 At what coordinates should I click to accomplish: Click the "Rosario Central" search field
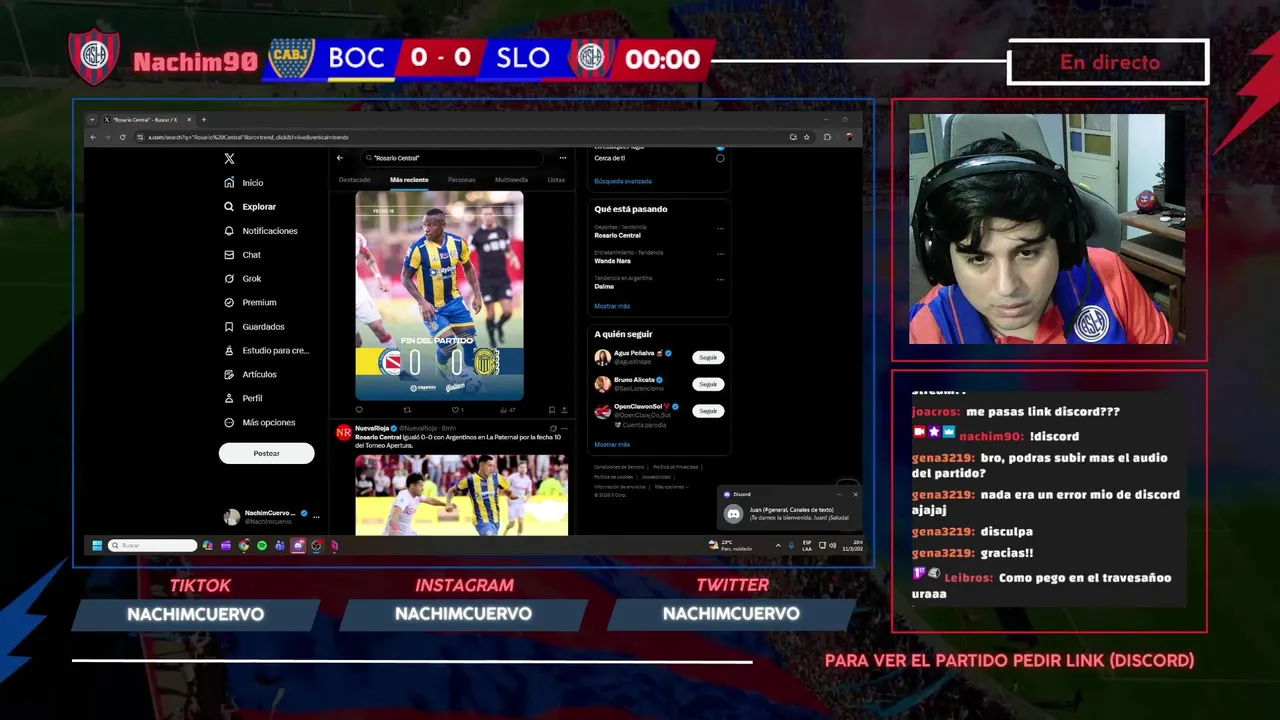(x=452, y=158)
